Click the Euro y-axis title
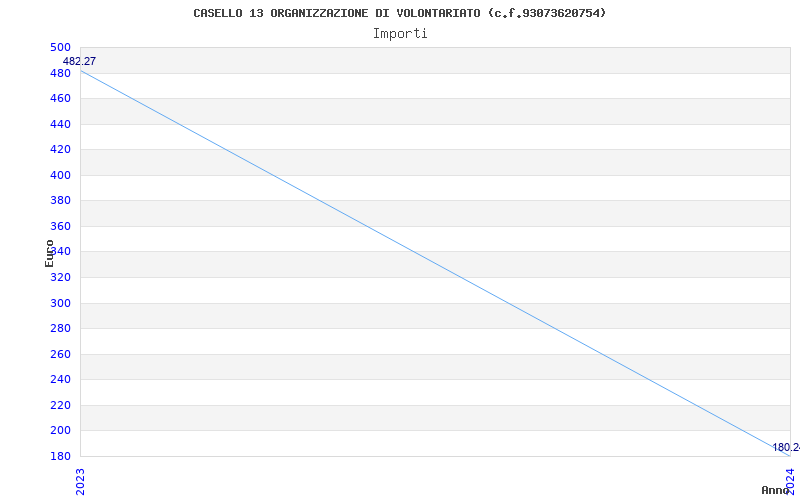This screenshot has height=500, width=800. coord(49,254)
